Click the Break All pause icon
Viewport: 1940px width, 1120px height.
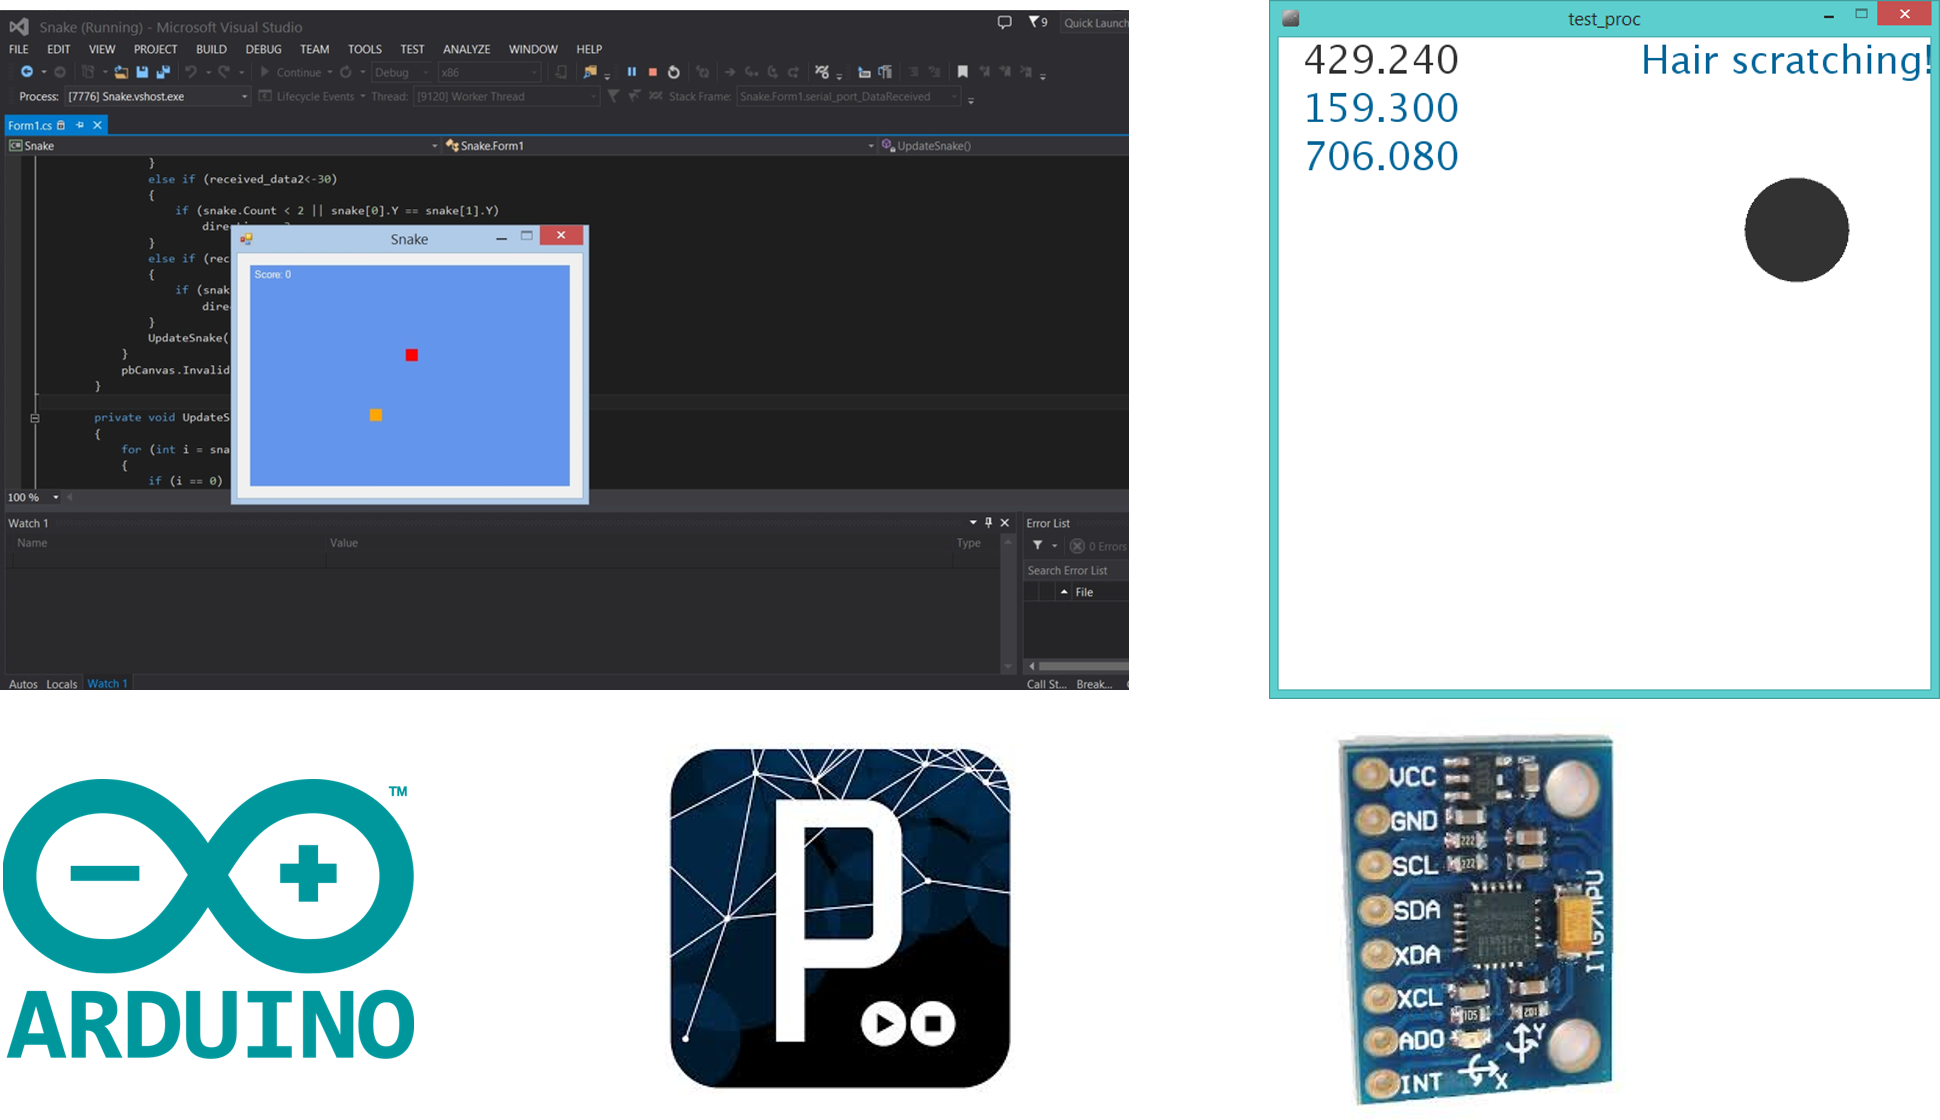631,72
